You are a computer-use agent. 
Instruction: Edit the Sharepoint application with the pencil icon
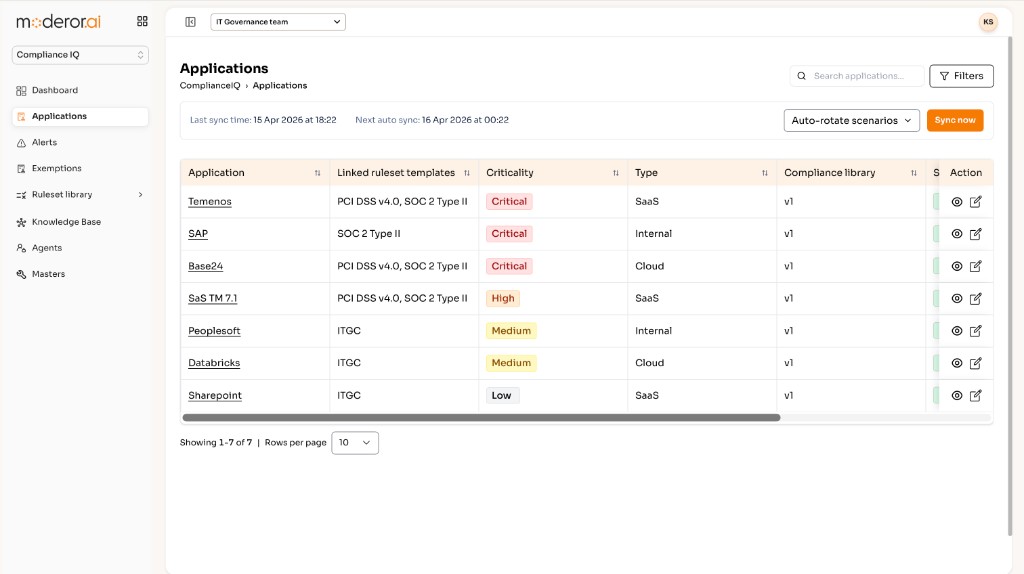click(976, 396)
